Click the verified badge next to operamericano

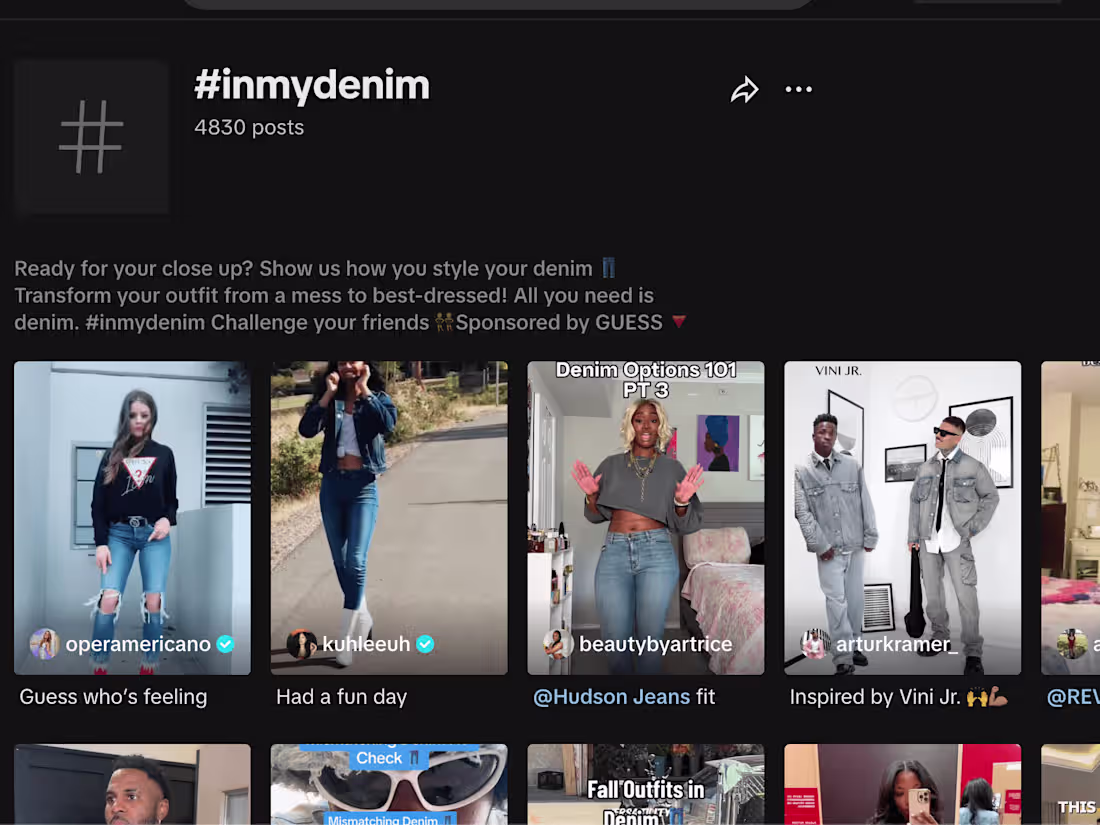click(225, 644)
